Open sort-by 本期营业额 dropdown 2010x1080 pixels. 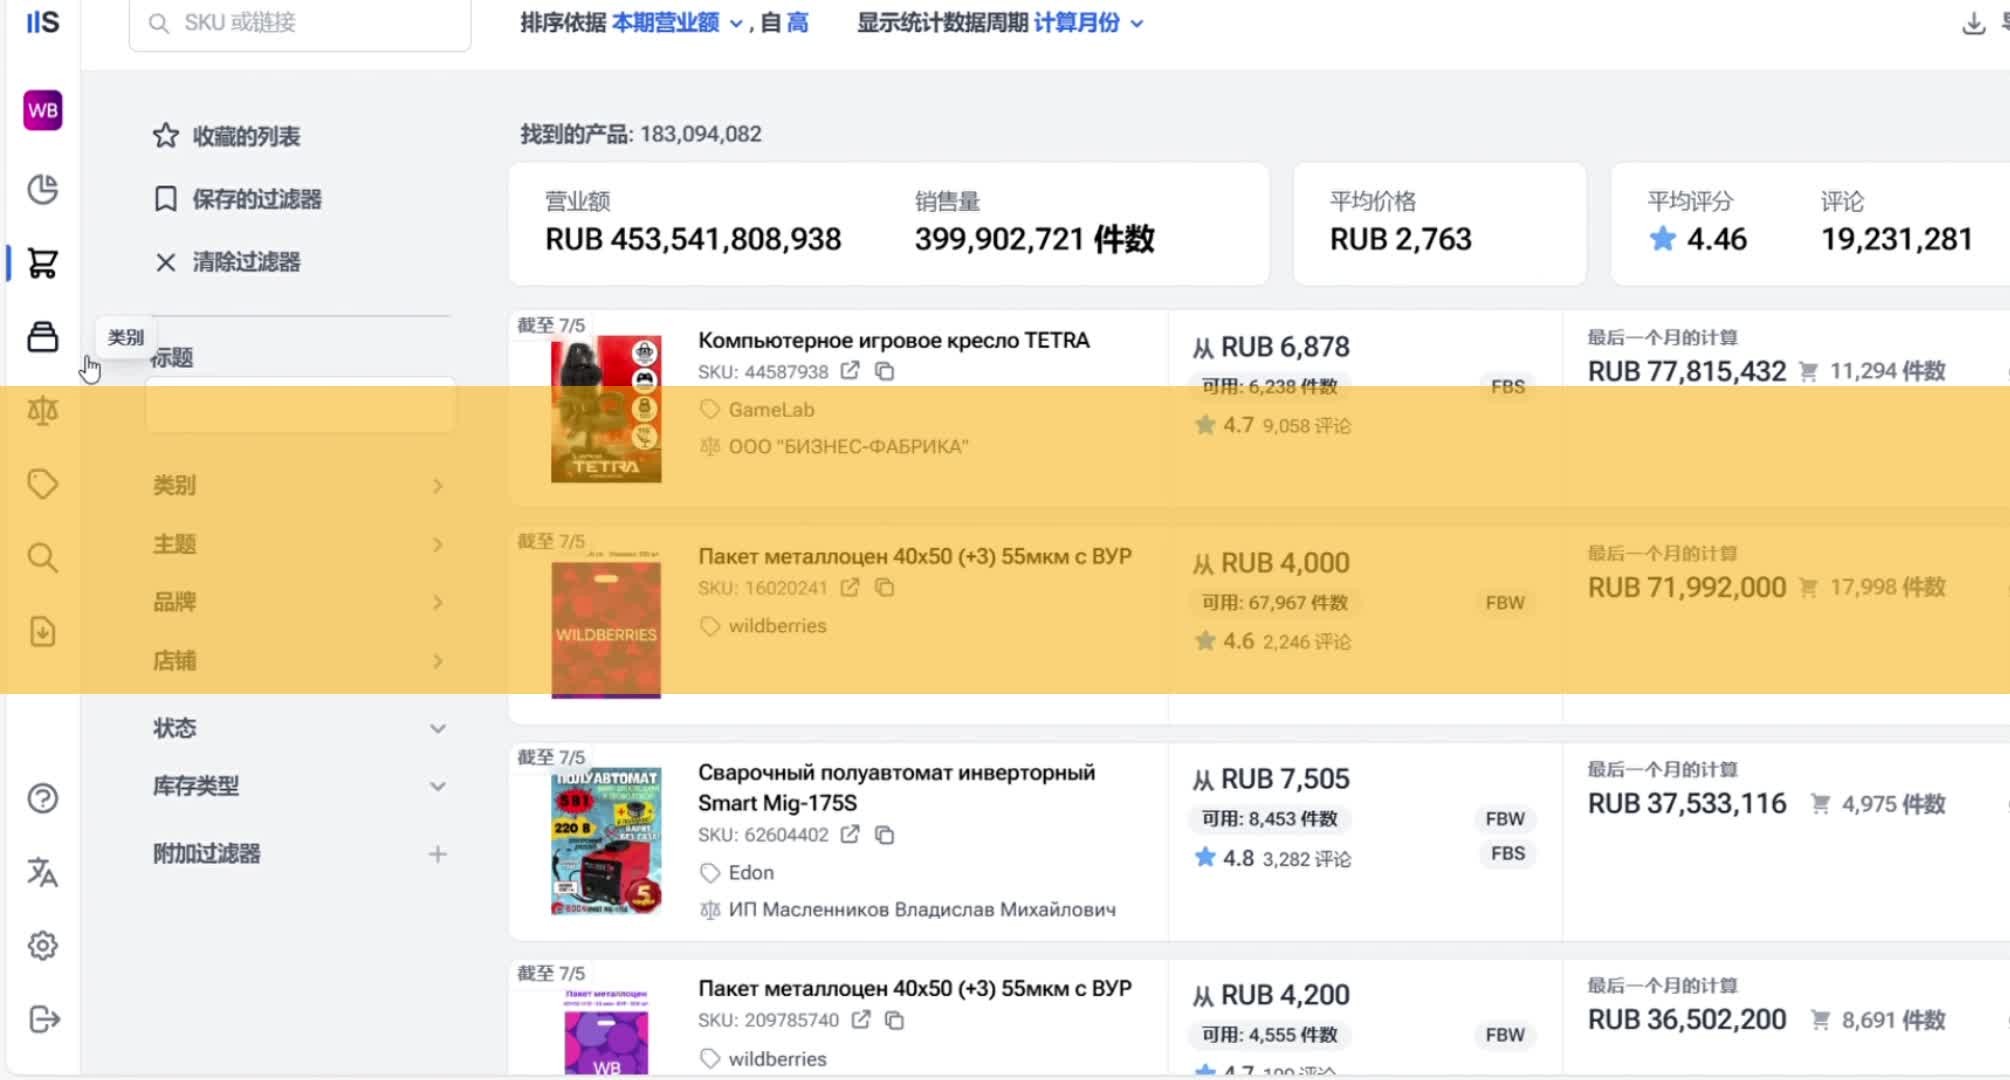click(x=676, y=22)
